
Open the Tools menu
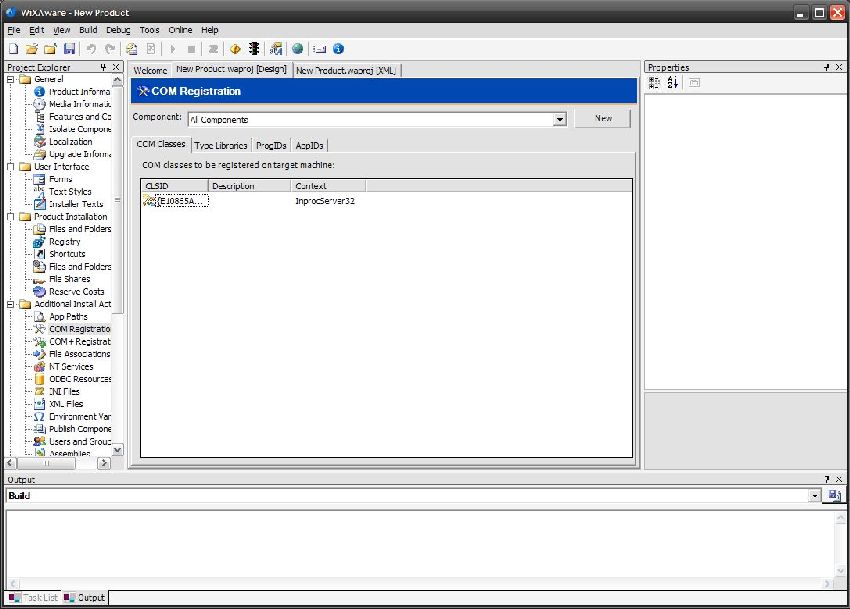point(149,30)
